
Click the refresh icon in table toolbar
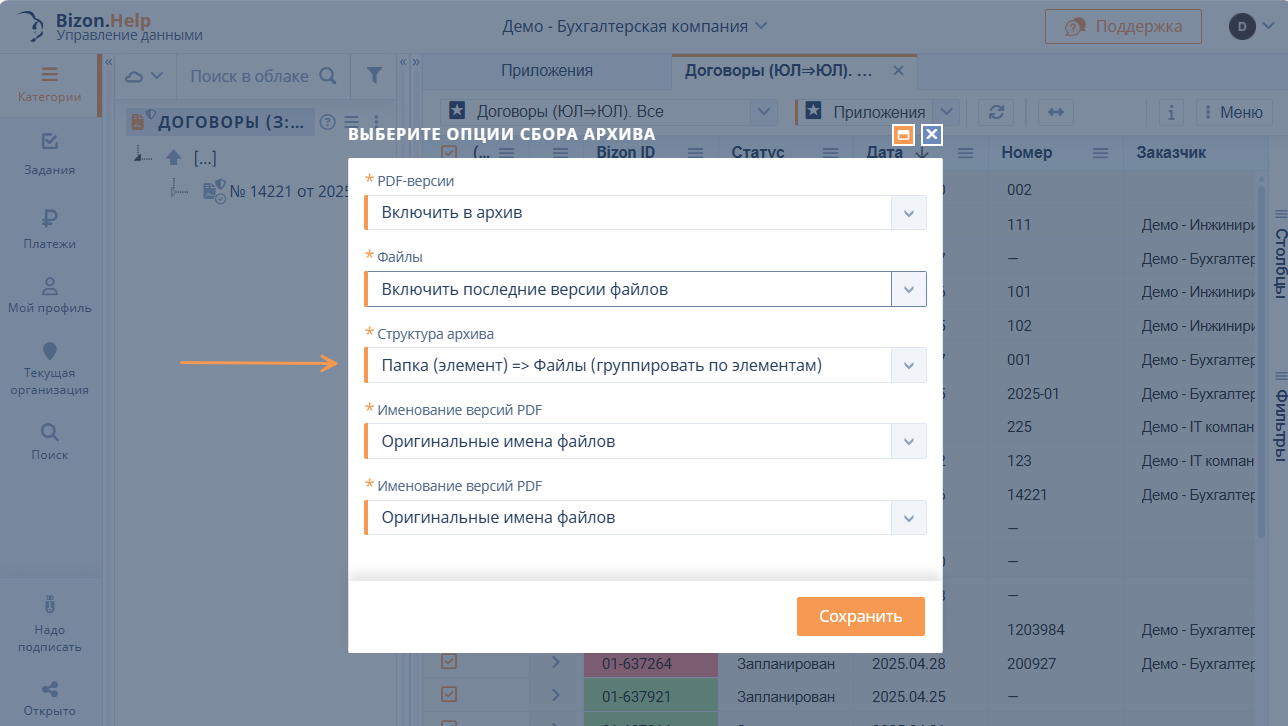pyautogui.click(x=996, y=112)
